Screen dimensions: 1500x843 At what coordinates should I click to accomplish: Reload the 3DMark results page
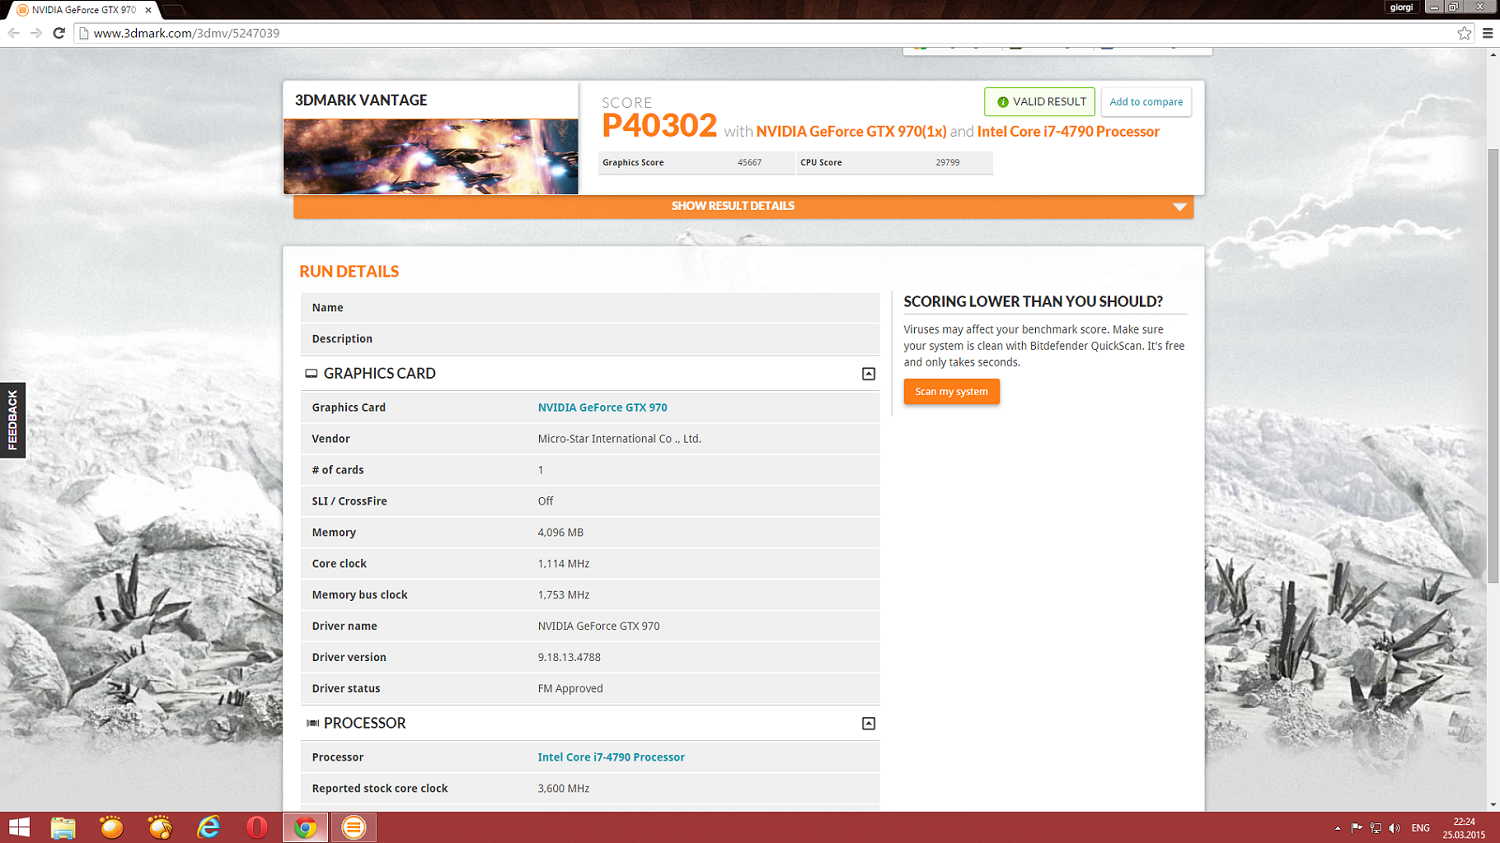(59, 33)
